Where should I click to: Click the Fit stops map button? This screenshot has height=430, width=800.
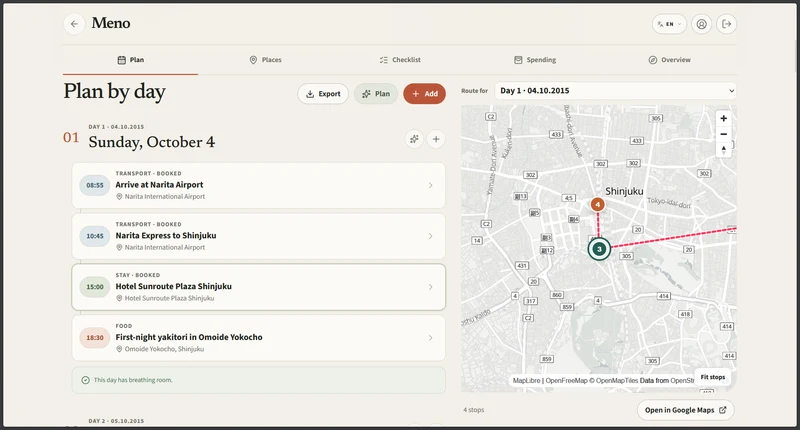click(712, 377)
